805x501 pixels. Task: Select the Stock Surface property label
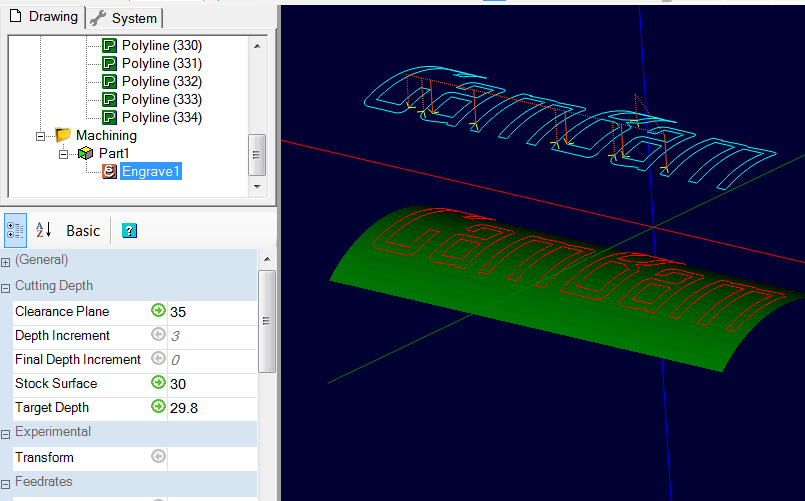pos(56,383)
